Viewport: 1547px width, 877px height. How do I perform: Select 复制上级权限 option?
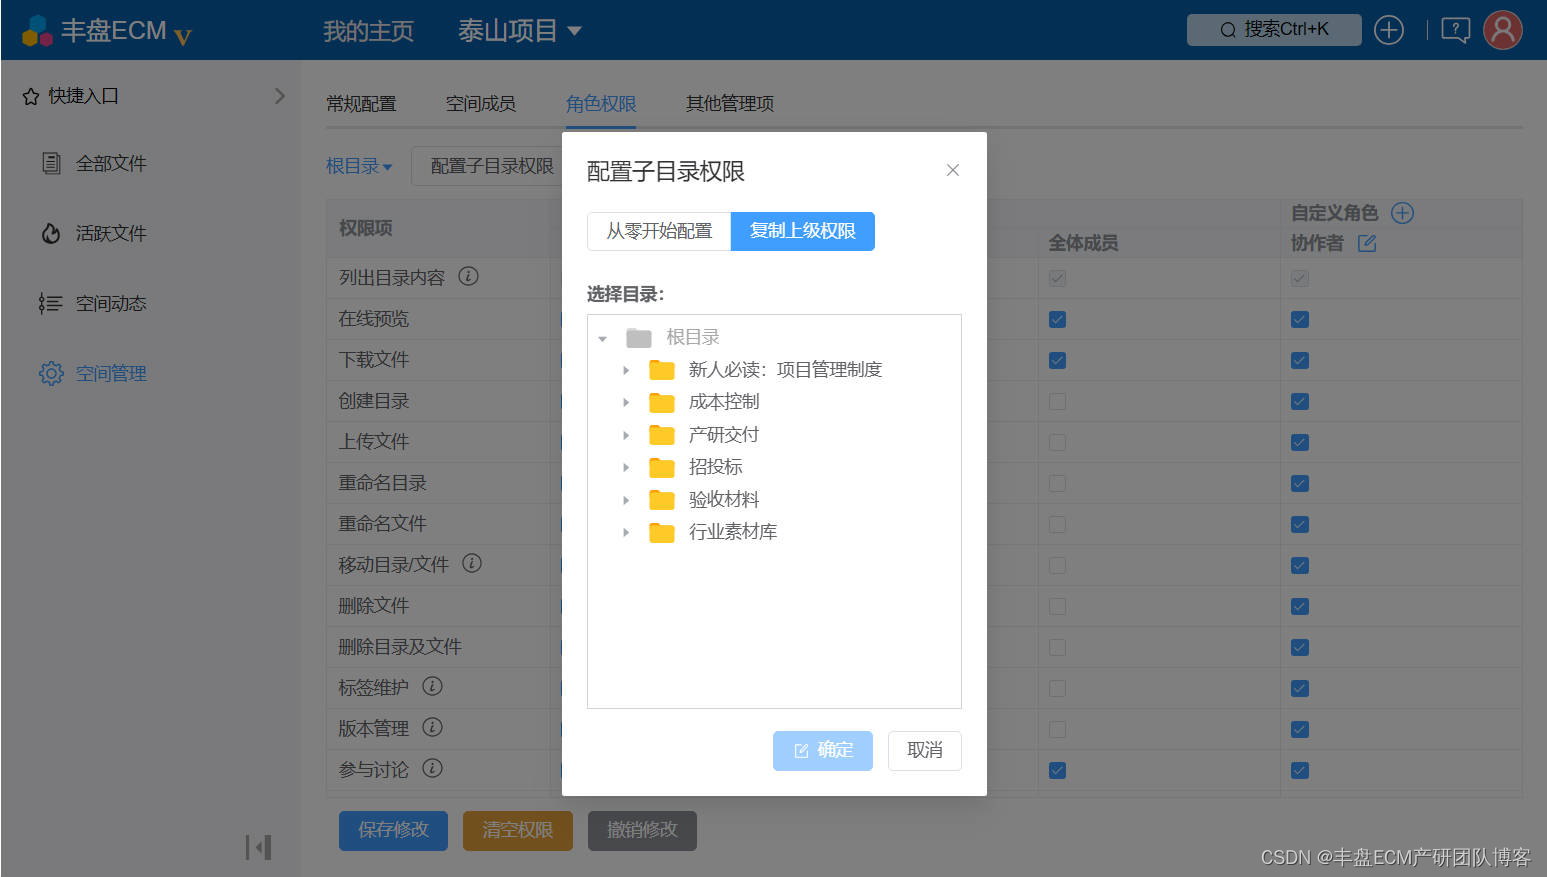coord(803,231)
